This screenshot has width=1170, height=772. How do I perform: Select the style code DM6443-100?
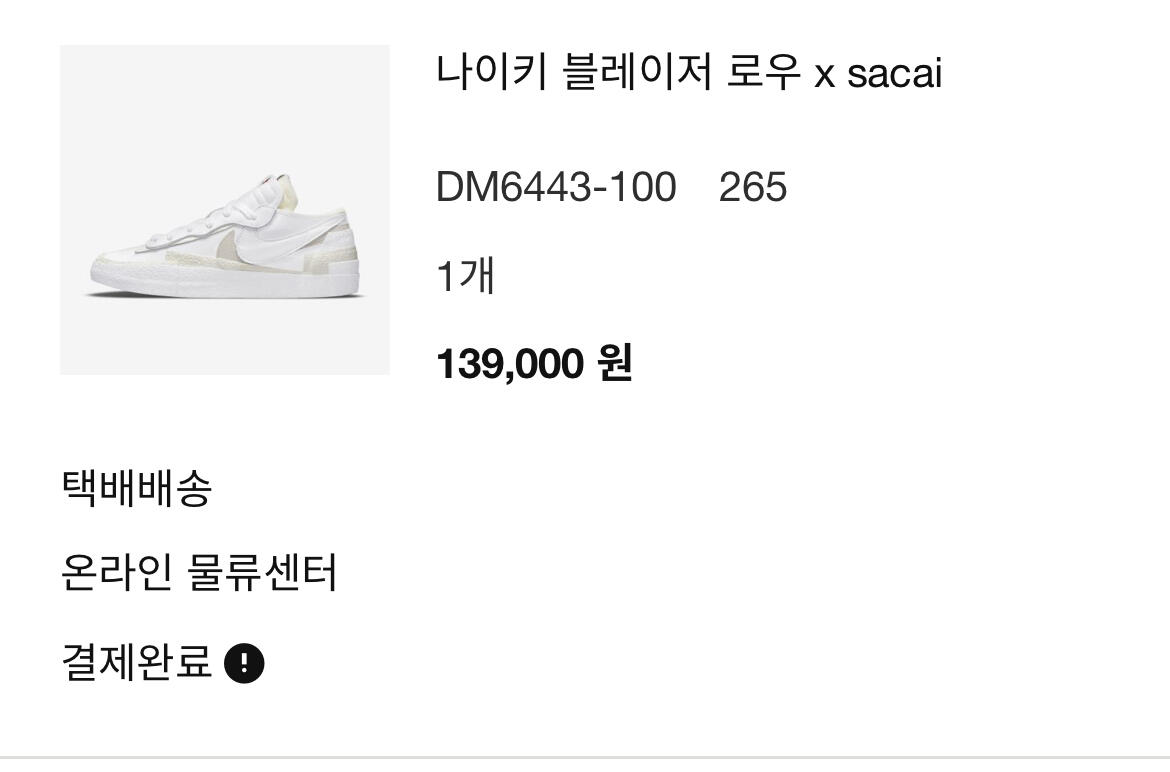556,187
